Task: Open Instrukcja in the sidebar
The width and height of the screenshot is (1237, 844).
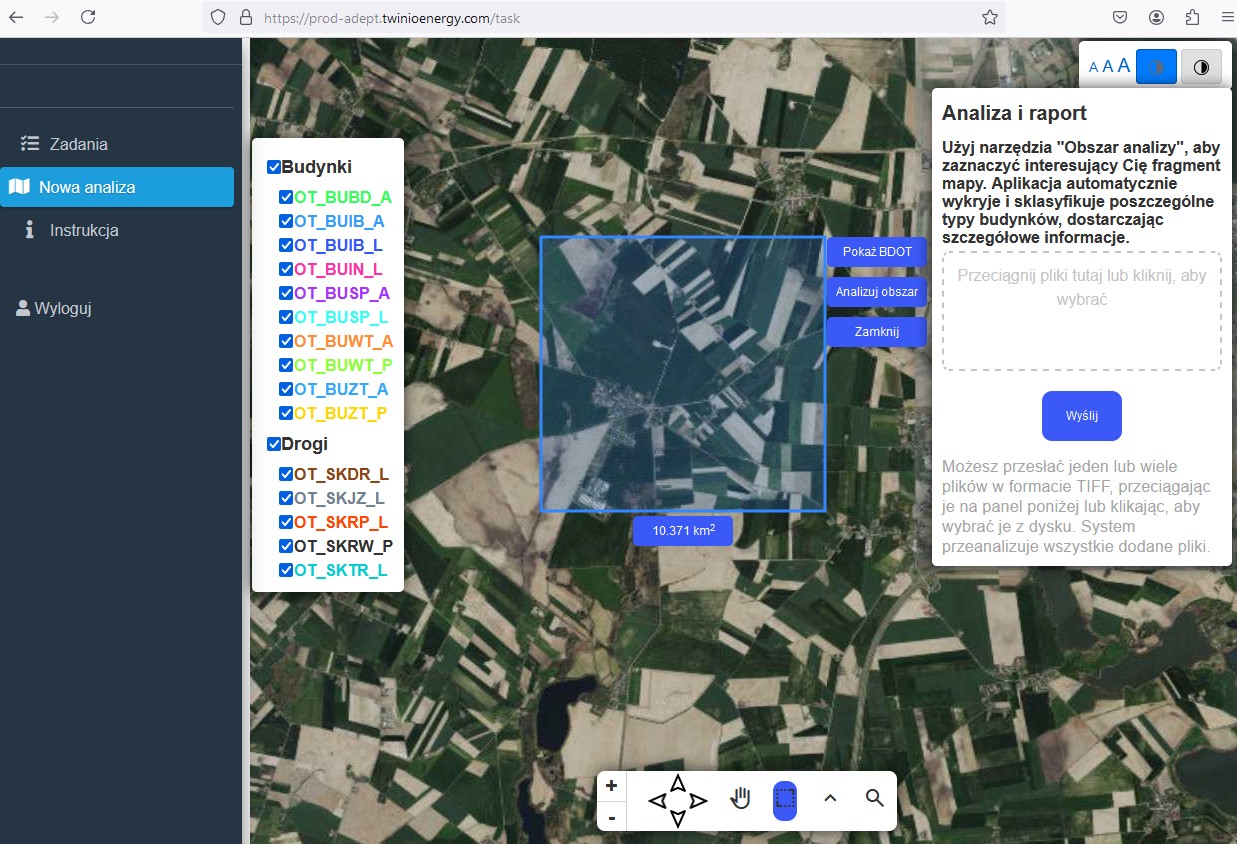Action: (84, 230)
